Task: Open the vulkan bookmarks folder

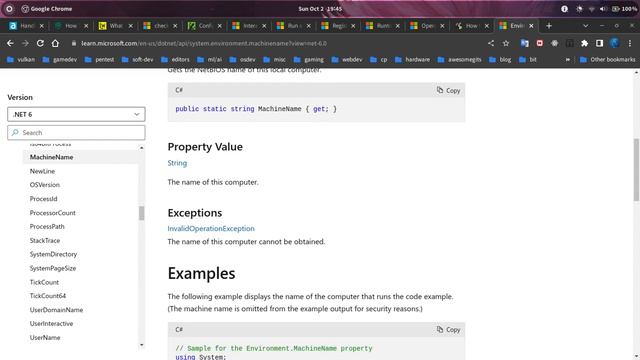Action: [x=21, y=60]
